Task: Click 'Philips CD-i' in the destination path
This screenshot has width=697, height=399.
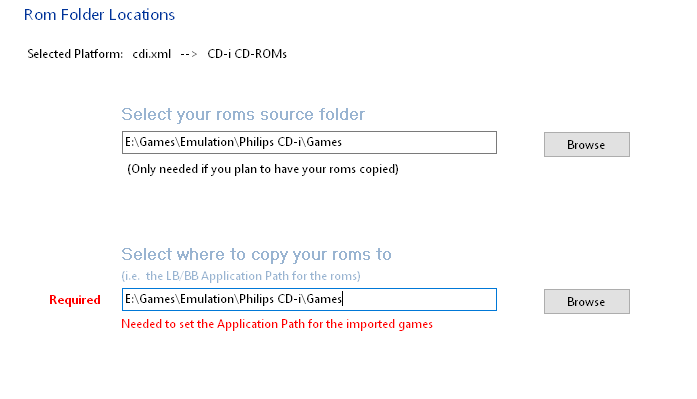Action: pos(271,299)
